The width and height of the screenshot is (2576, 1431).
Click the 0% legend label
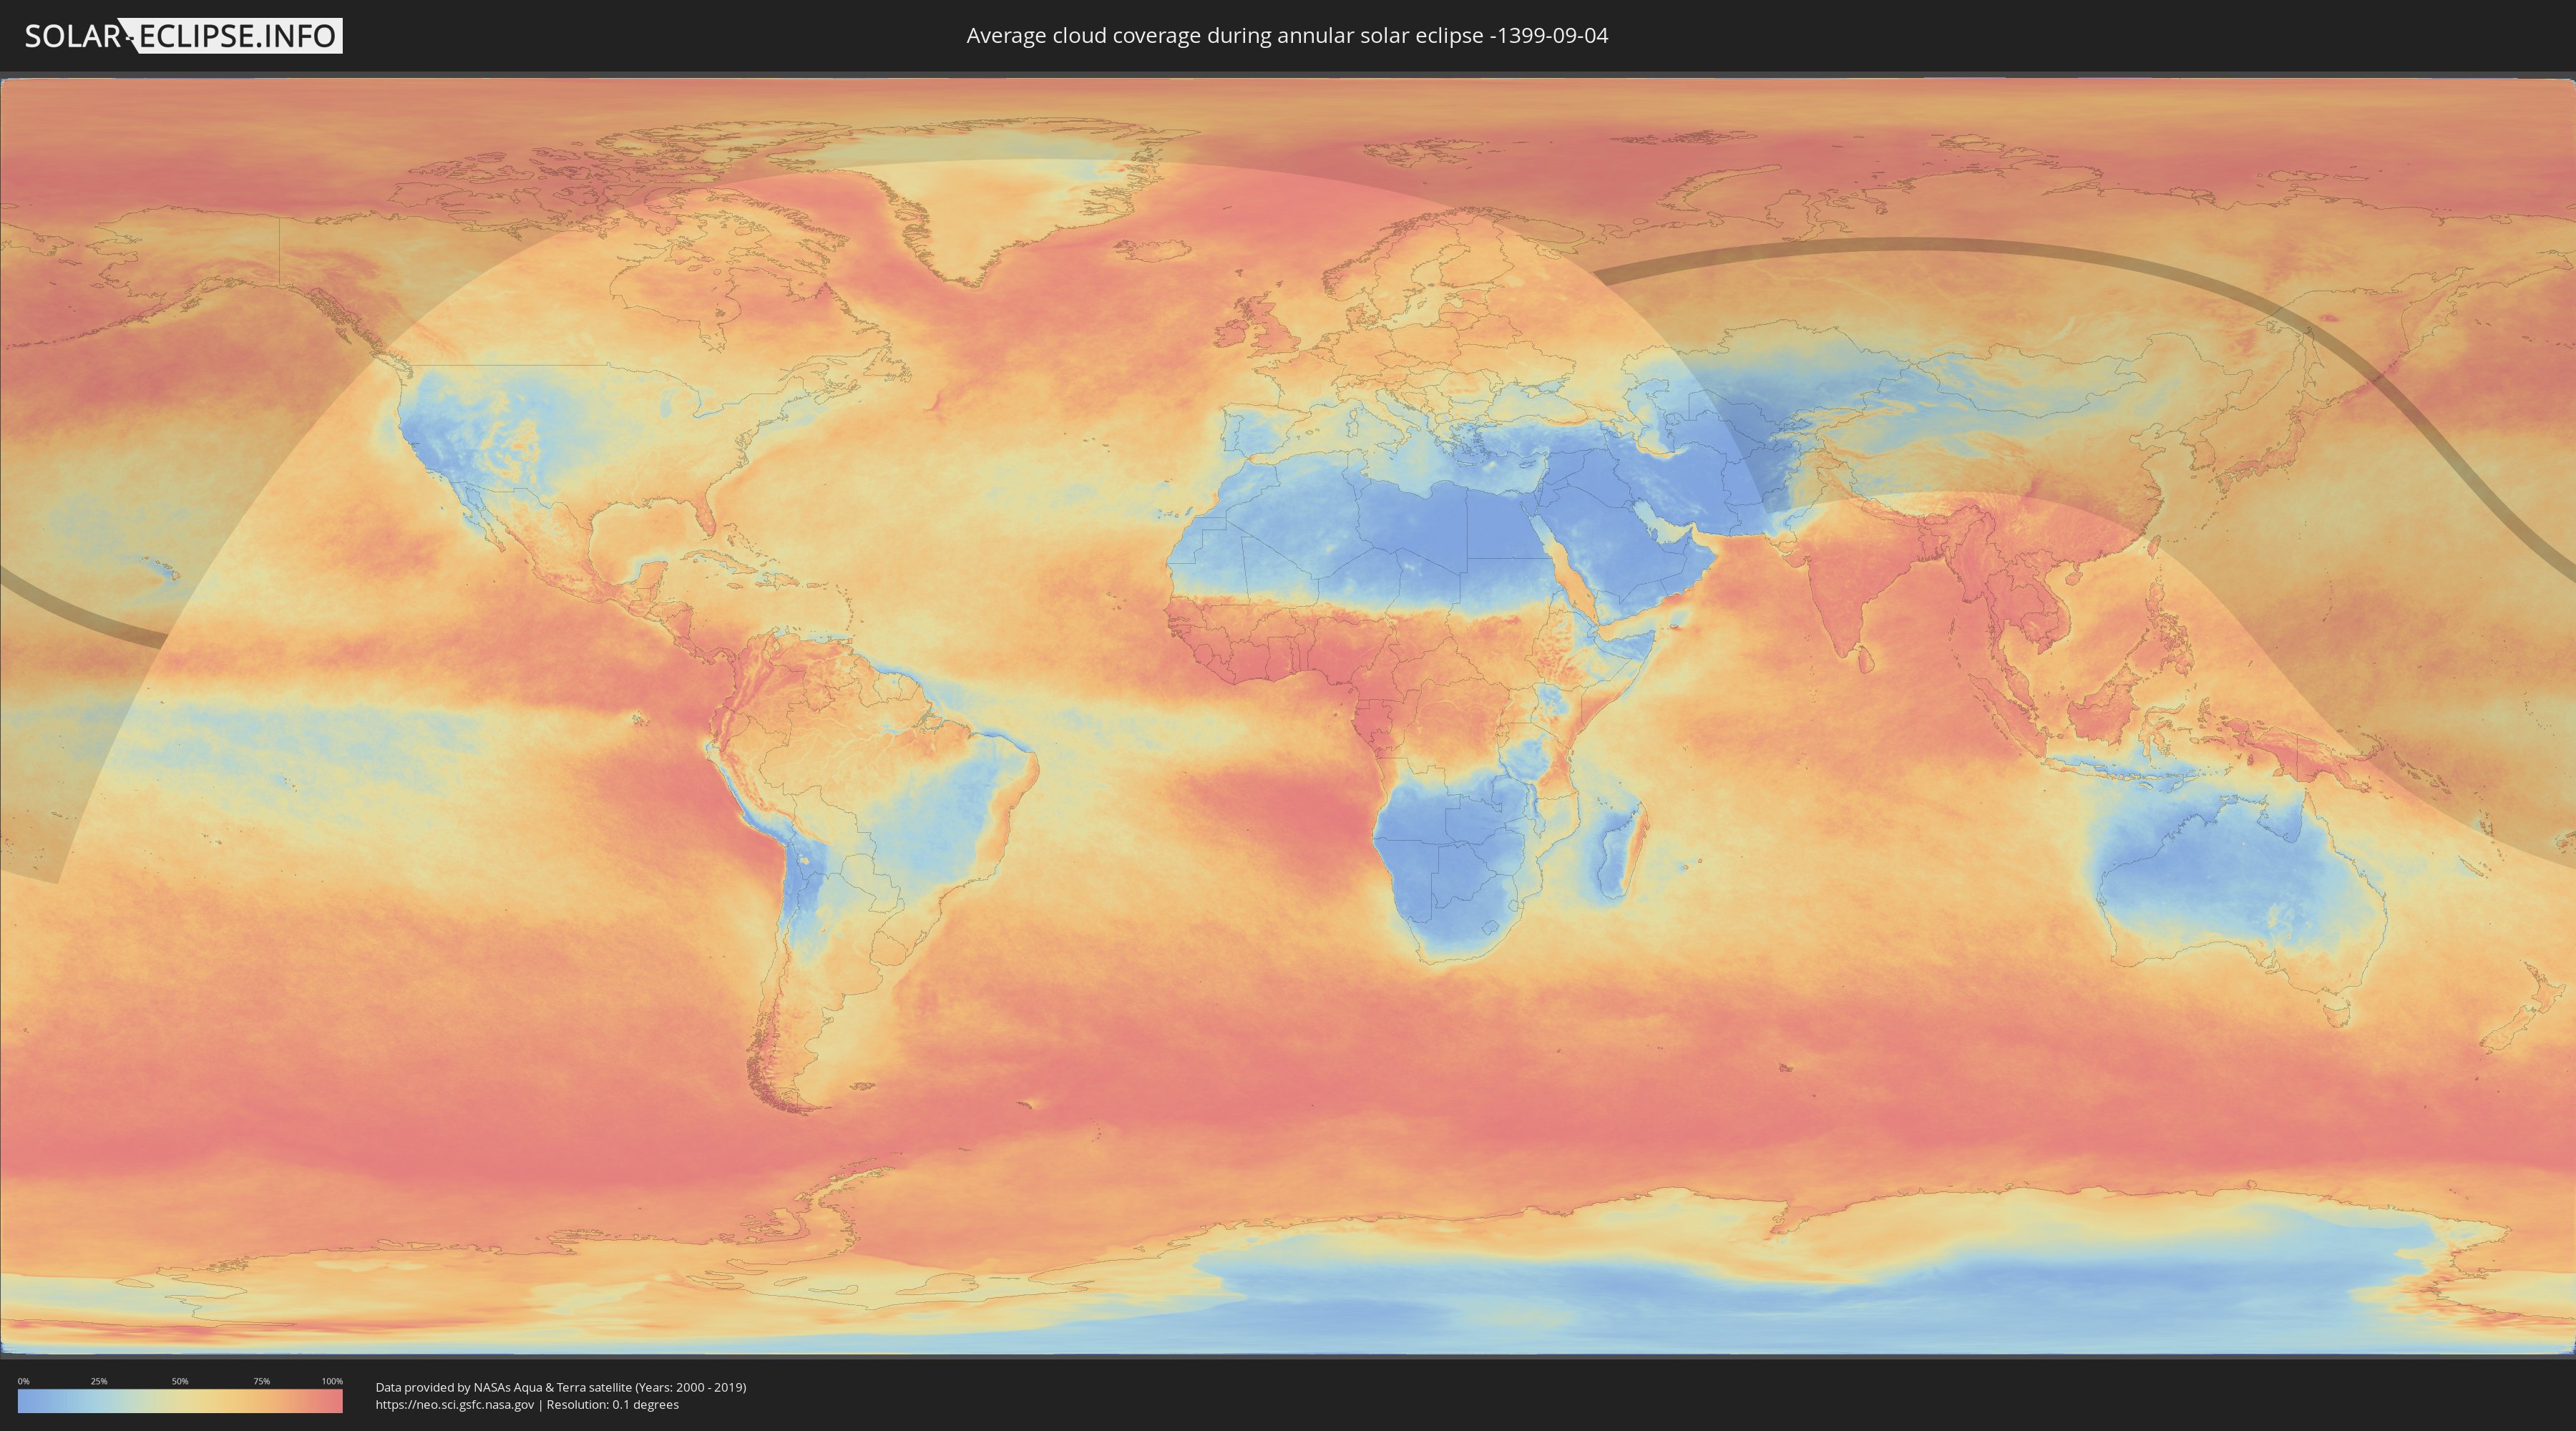[23, 1381]
